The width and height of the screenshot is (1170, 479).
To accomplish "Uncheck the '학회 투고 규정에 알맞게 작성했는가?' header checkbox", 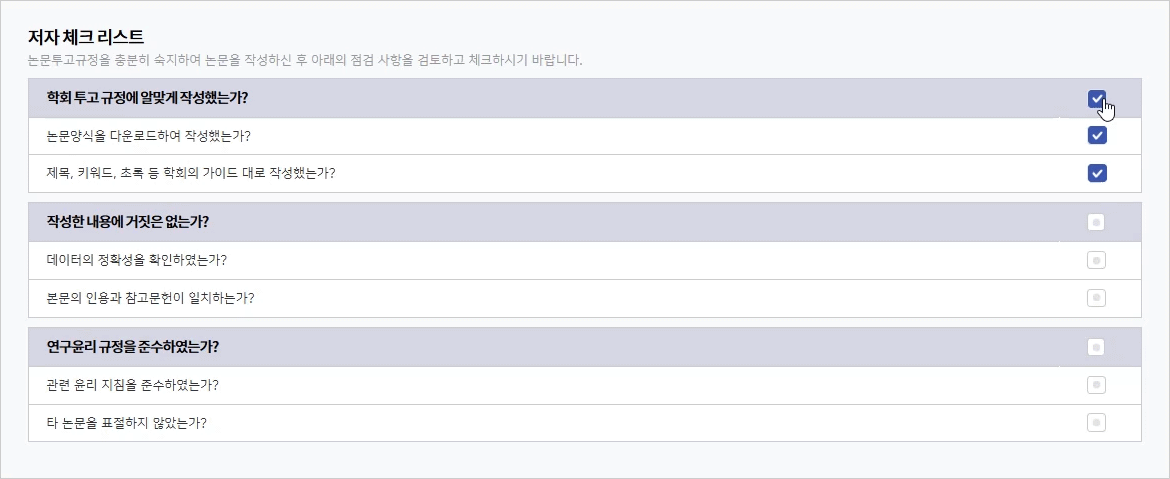I will (x=1096, y=98).
